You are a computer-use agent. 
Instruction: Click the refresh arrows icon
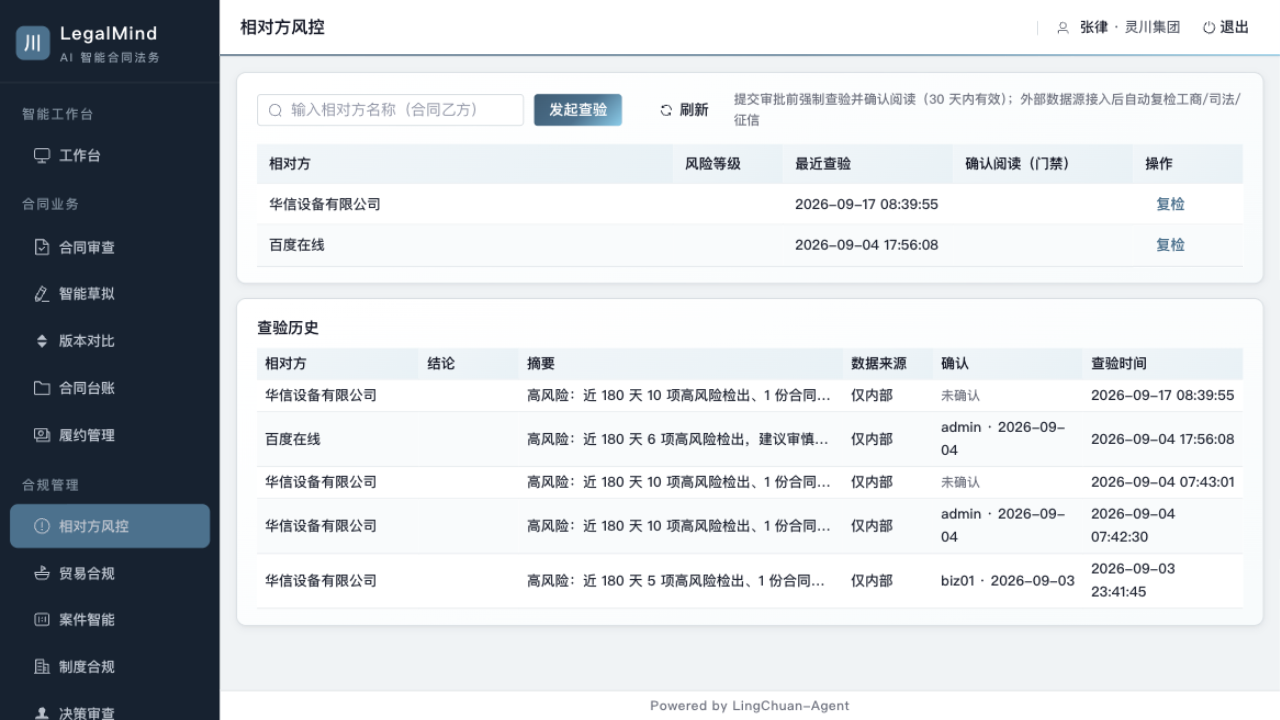(x=666, y=110)
